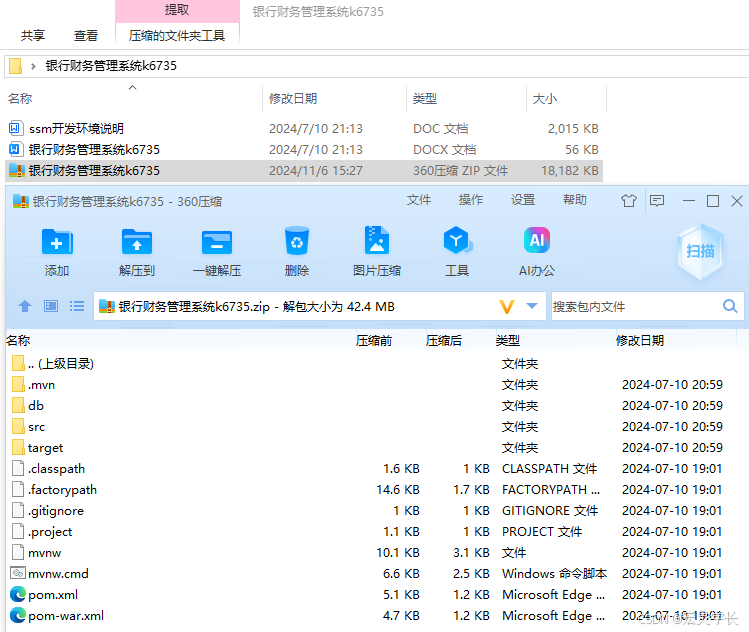
Task: Select the .classpath file
Action: coord(56,469)
